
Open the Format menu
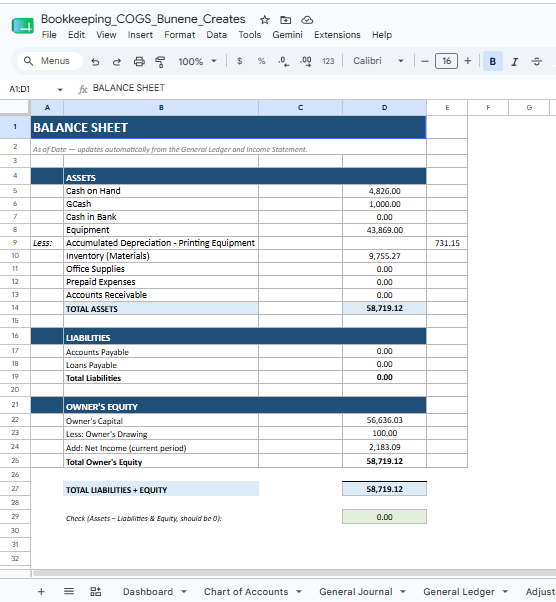click(x=180, y=35)
